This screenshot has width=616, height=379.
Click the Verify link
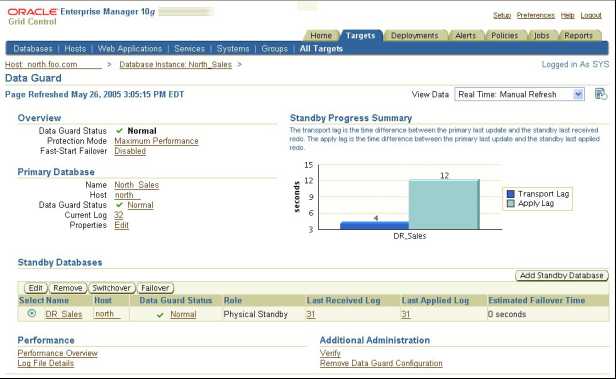tap(330, 353)
